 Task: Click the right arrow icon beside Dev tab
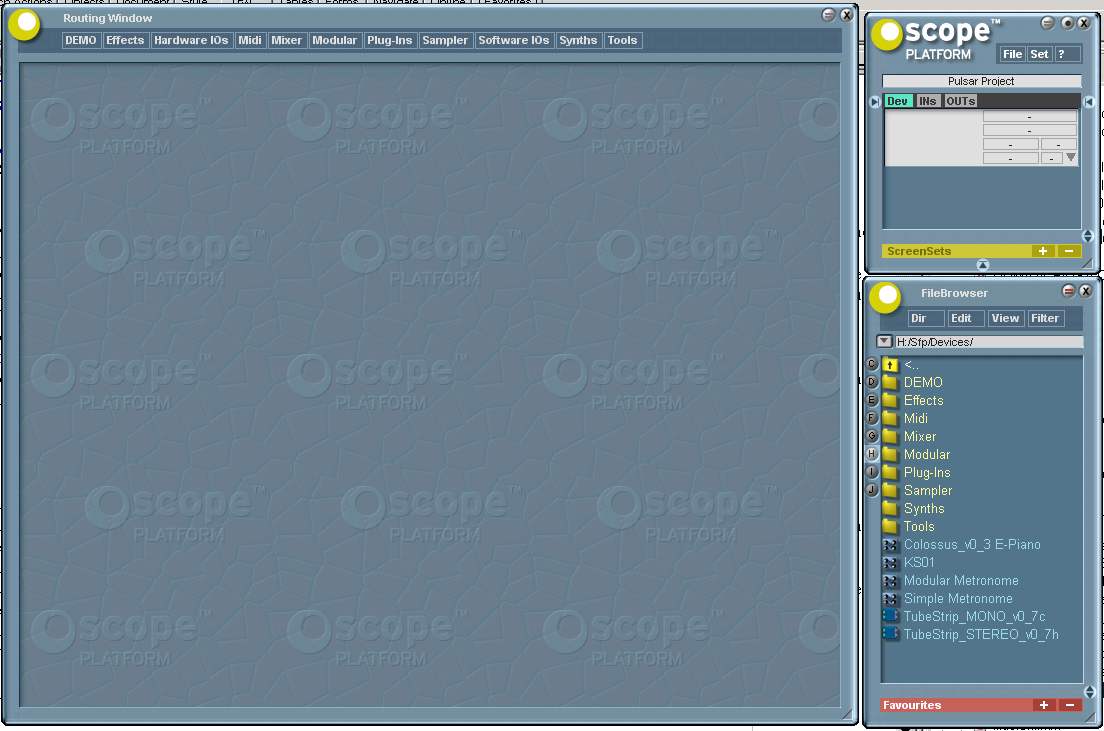click(874, 102)
